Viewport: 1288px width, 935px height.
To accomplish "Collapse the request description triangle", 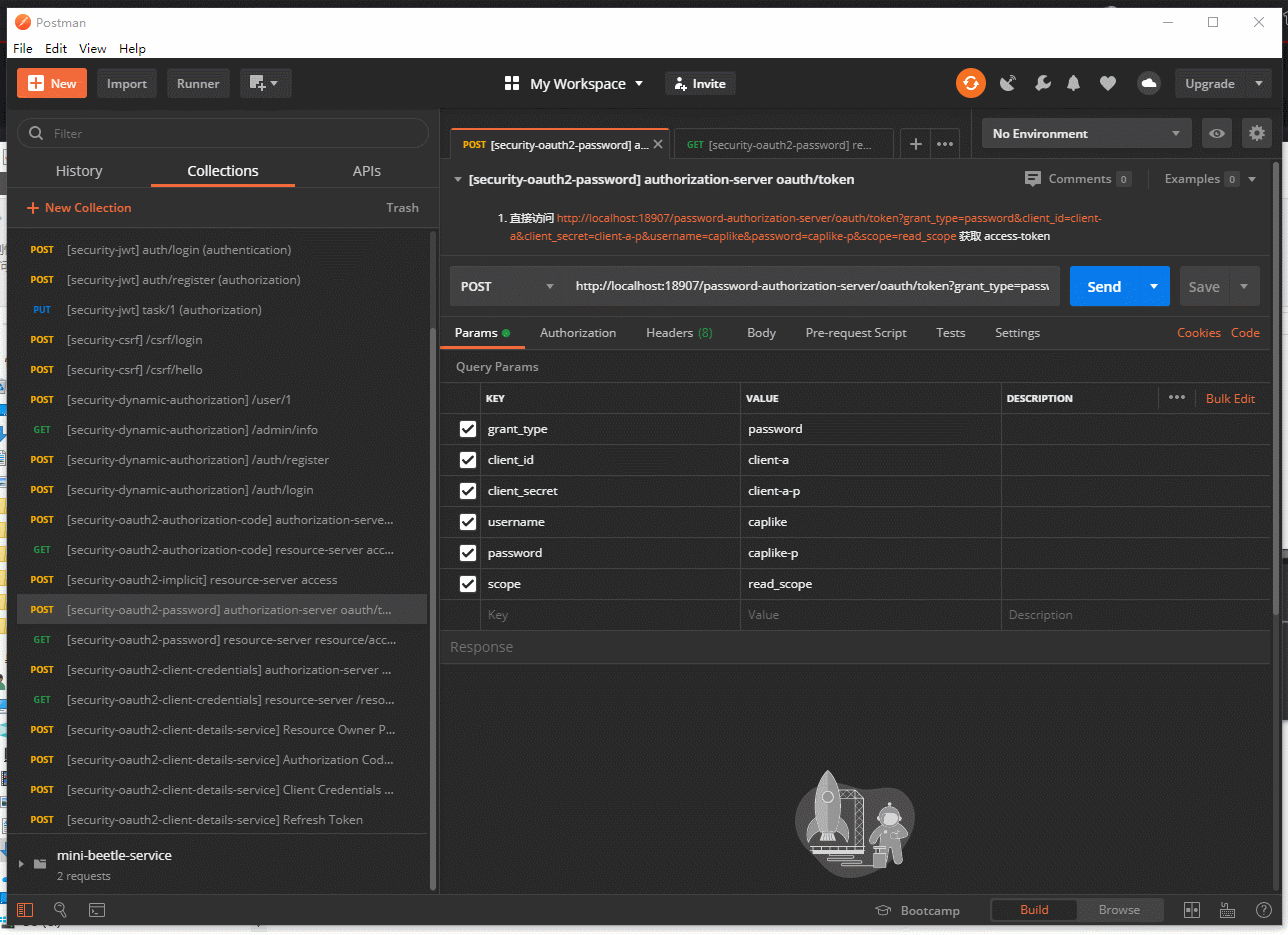I will pyautogui.click(x=458, y=179).
